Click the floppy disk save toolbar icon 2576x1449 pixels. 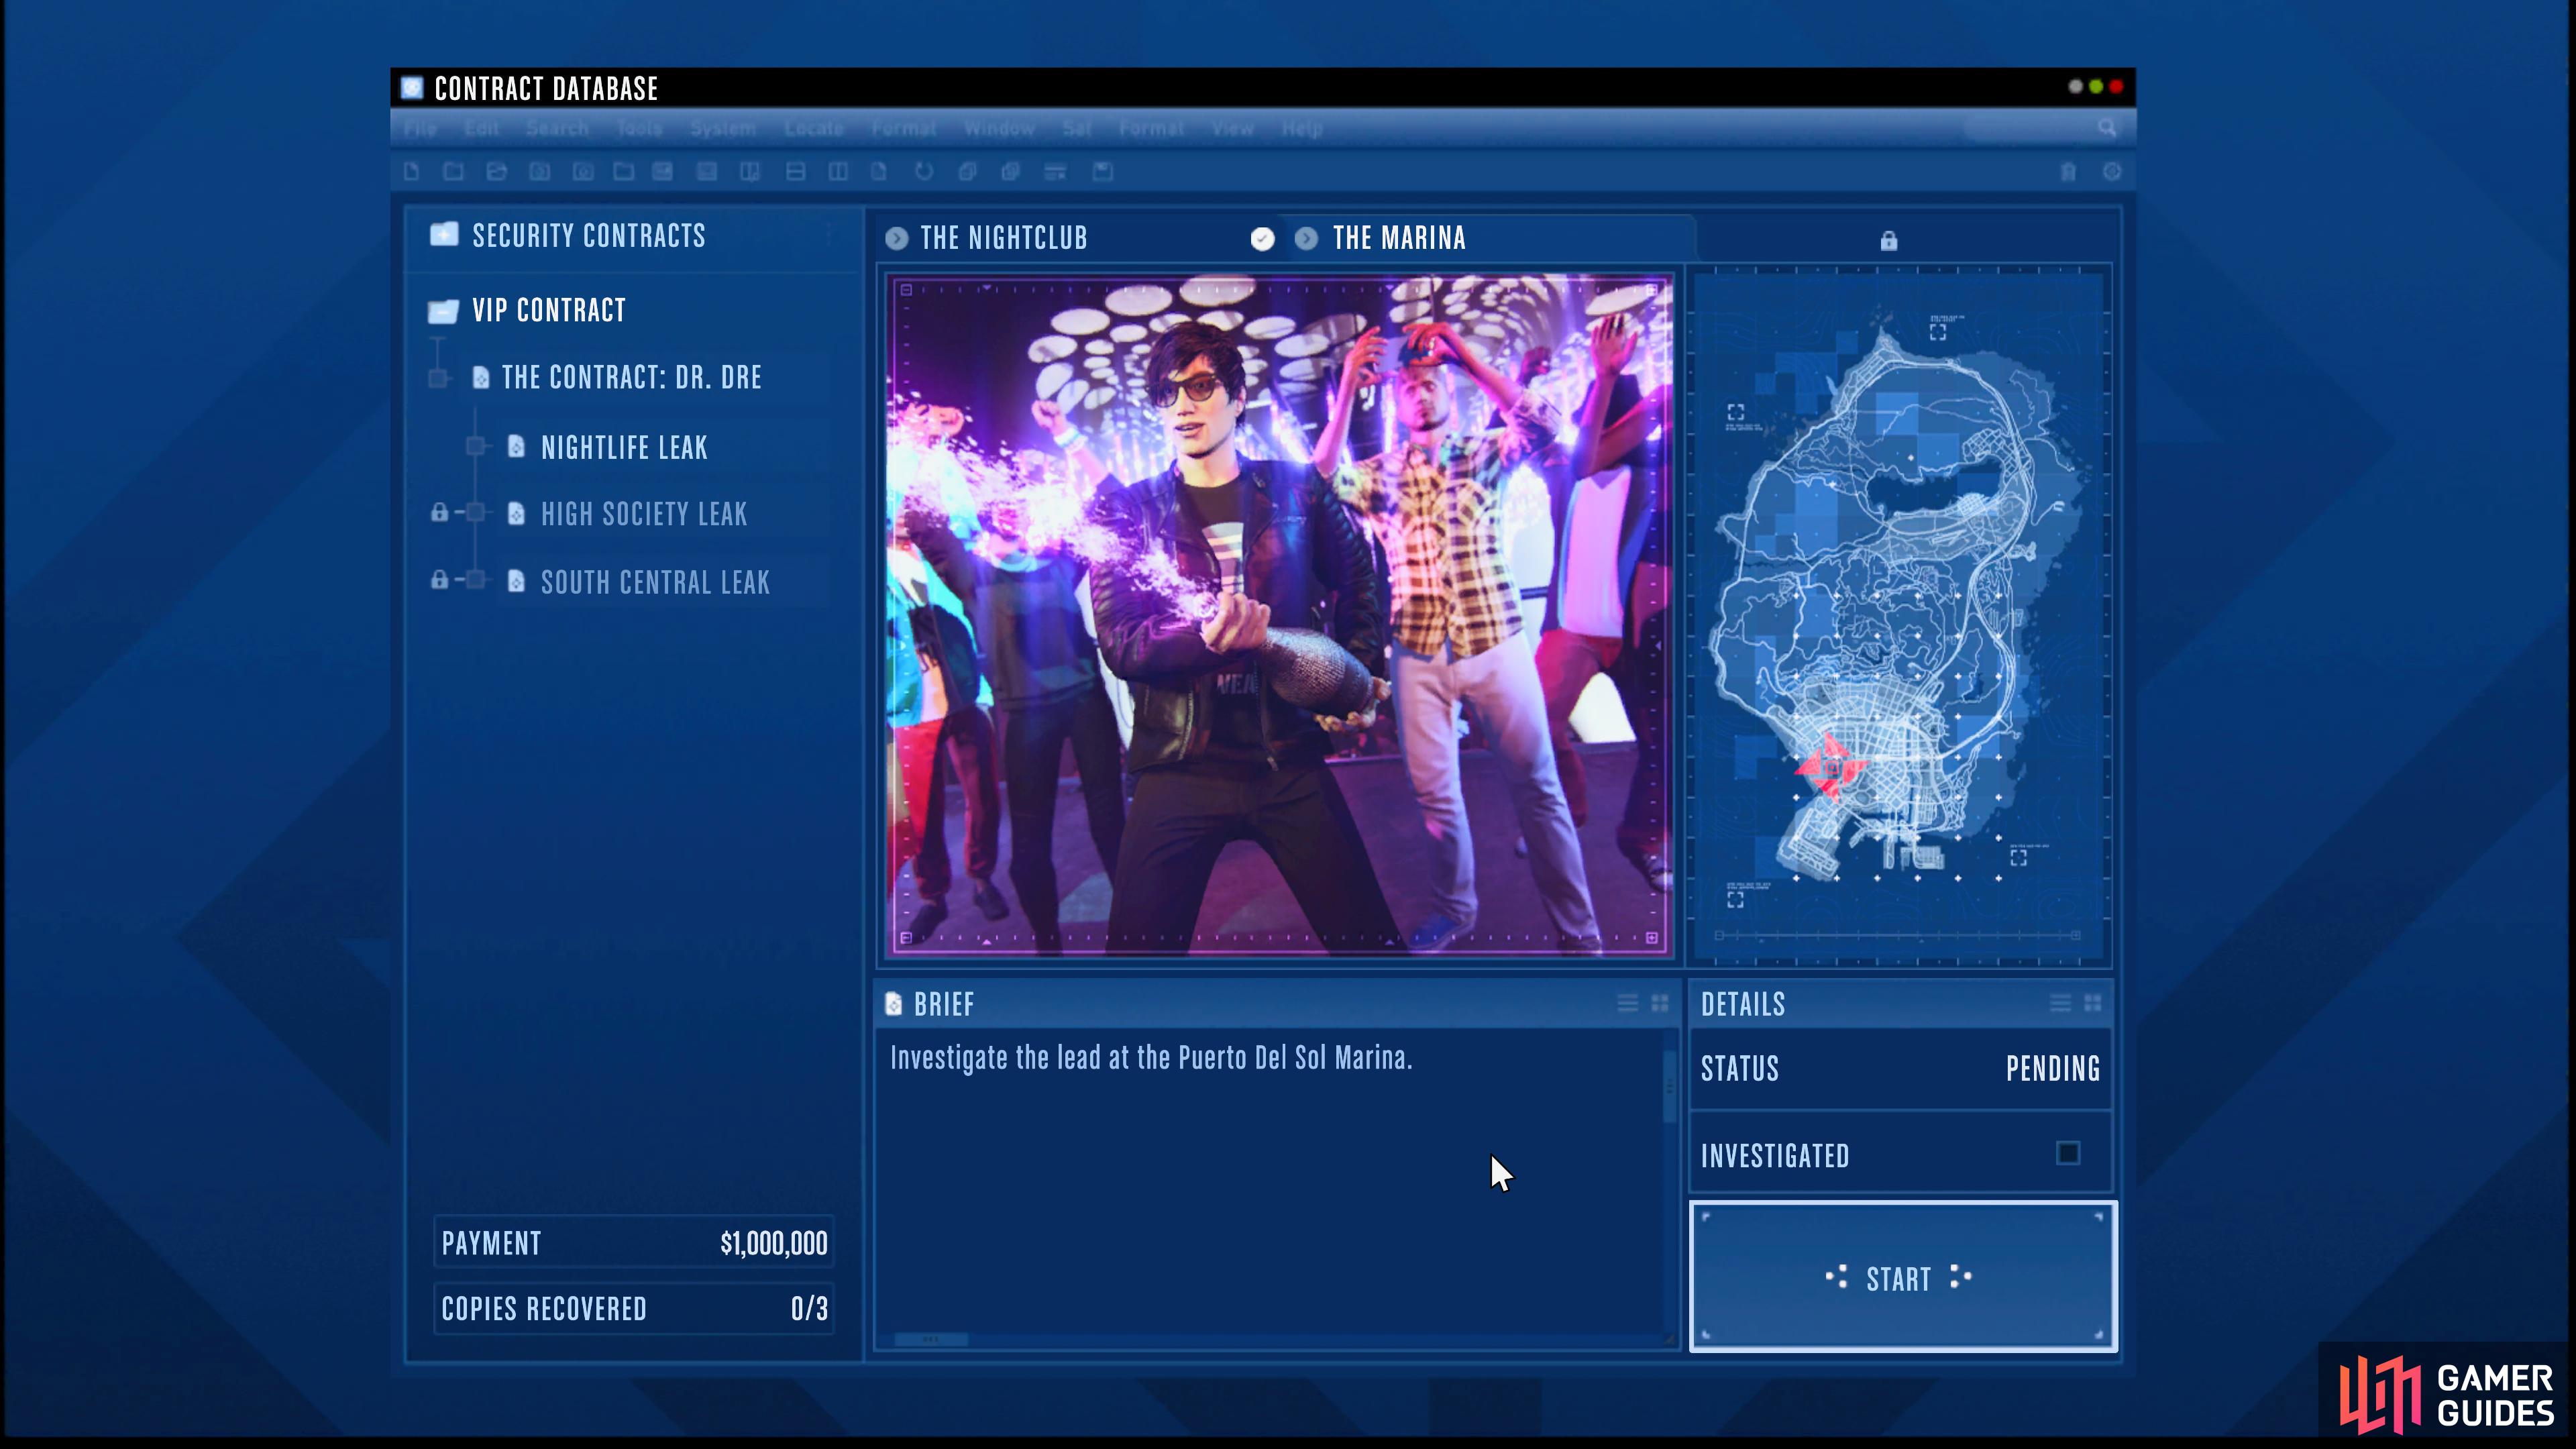pyautogui.click(x=1102, y=172)
